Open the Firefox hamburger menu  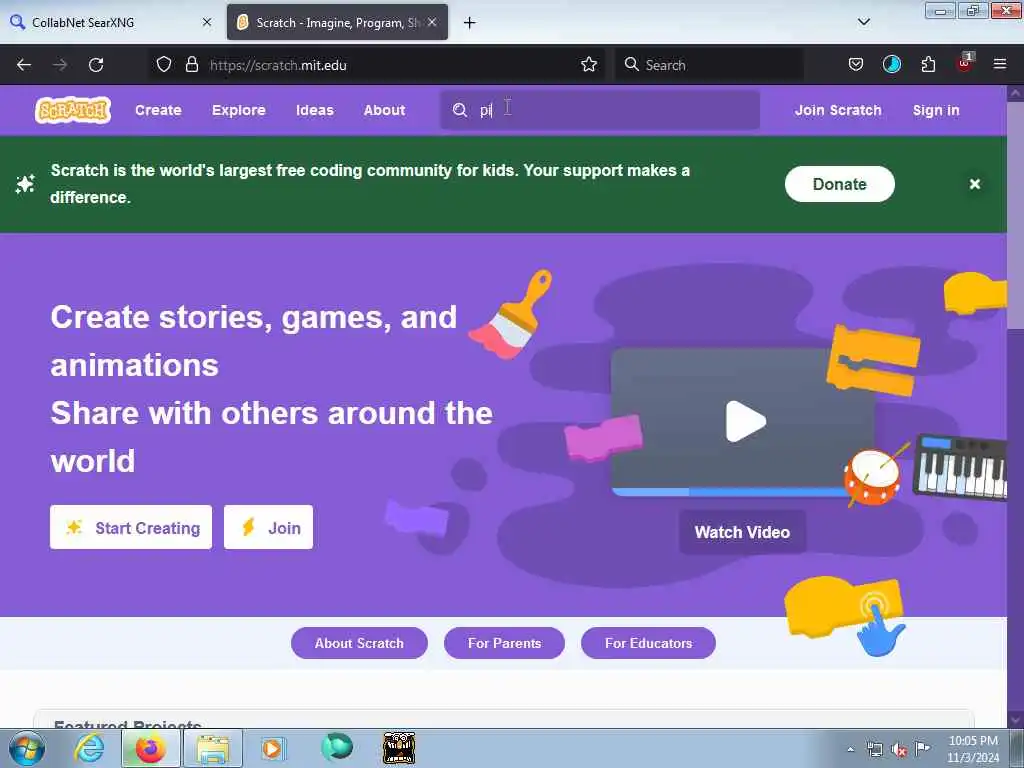(1000, 65)
